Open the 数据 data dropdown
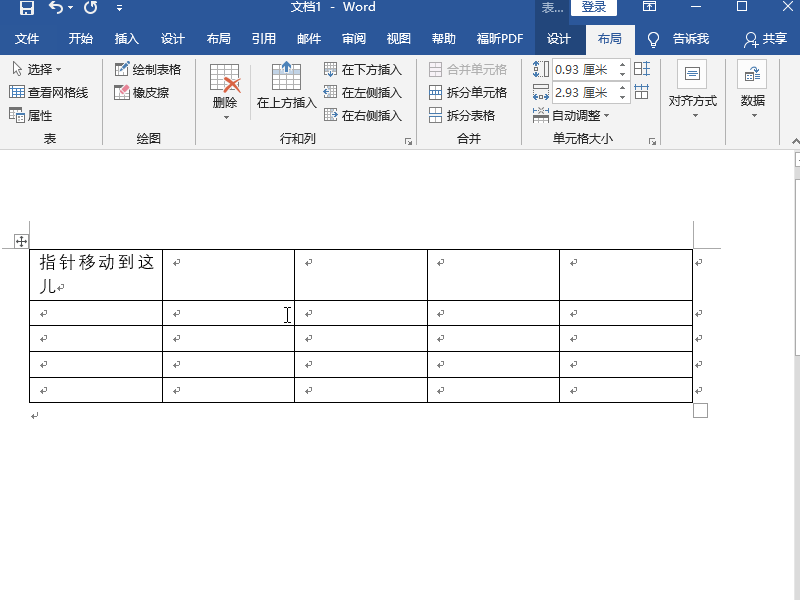The image size is (800, 600). click(752, 89)
